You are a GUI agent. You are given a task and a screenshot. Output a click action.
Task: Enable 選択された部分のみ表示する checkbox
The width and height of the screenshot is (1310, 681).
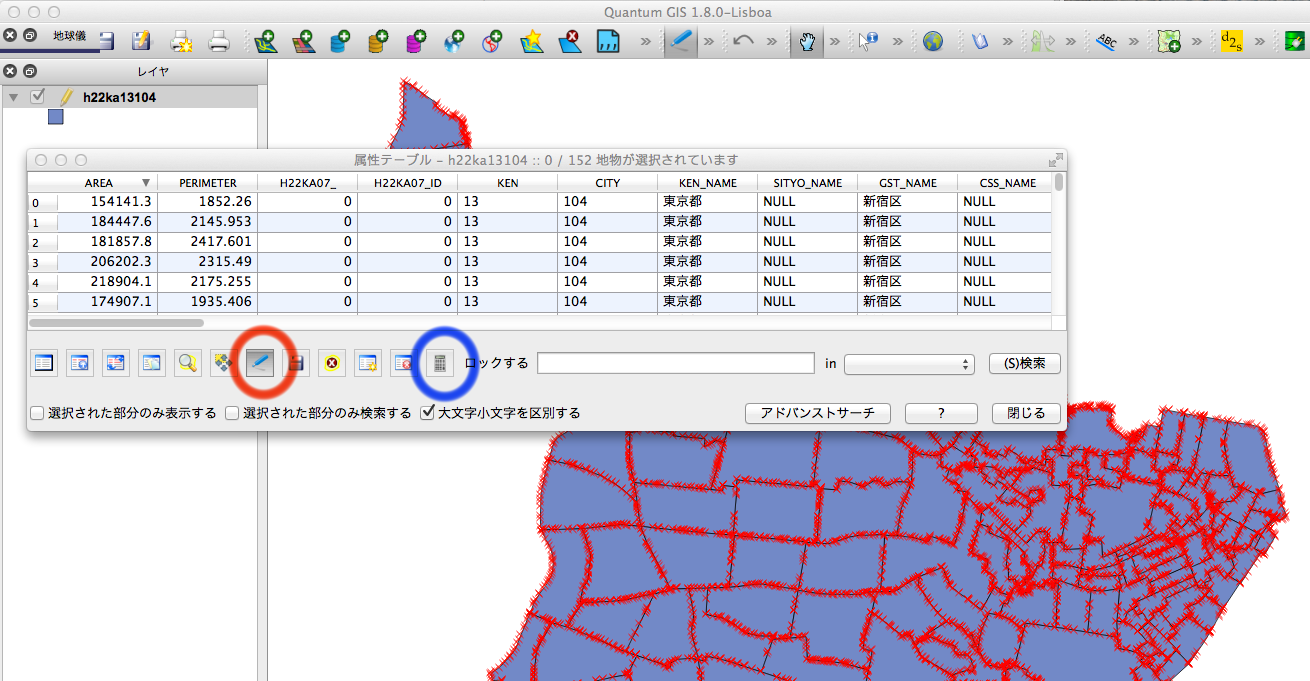tap(37, 413)
